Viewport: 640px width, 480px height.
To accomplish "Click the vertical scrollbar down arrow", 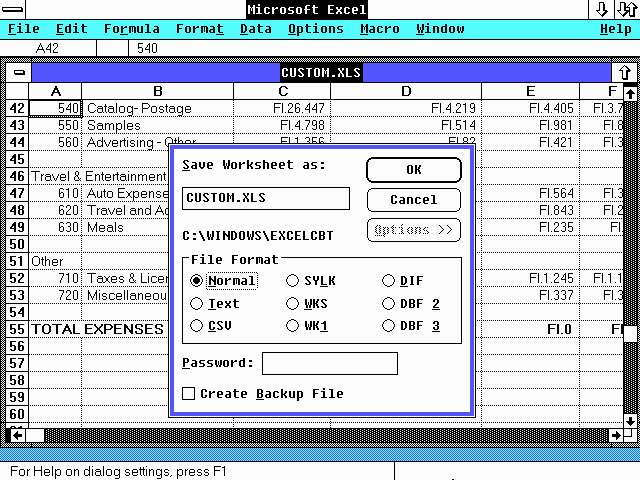I will pos(630,421).
